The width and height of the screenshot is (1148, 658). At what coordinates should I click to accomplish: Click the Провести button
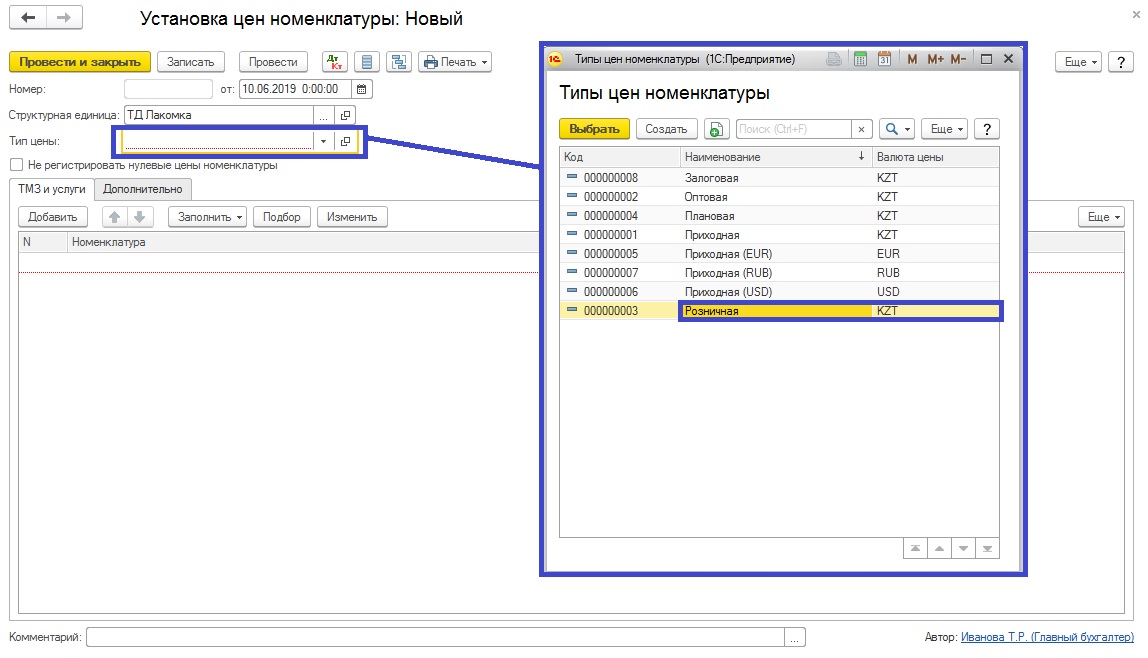[x=273, y=62]
